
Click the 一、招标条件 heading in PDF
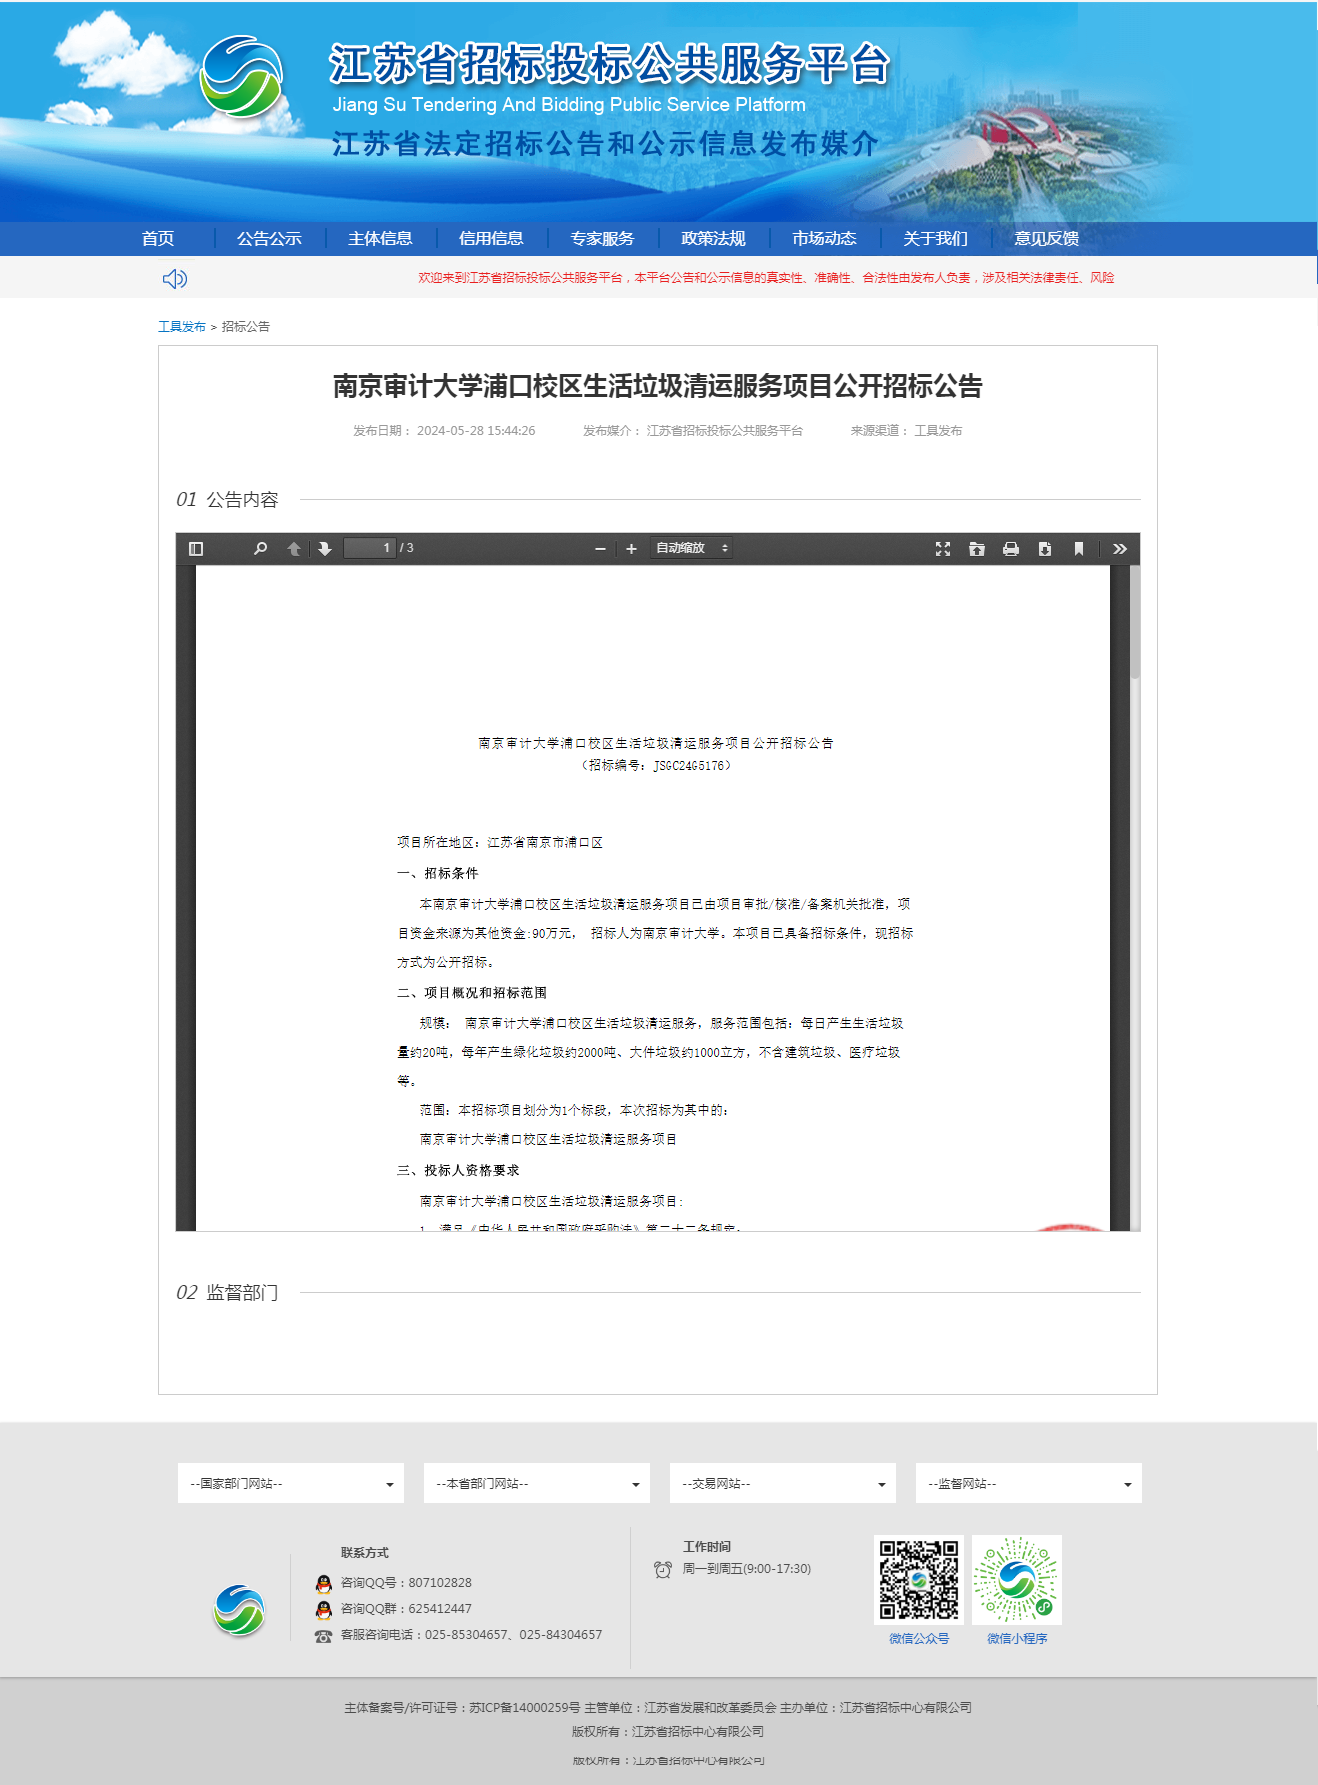pyautogui.click(x=437, y=873)
